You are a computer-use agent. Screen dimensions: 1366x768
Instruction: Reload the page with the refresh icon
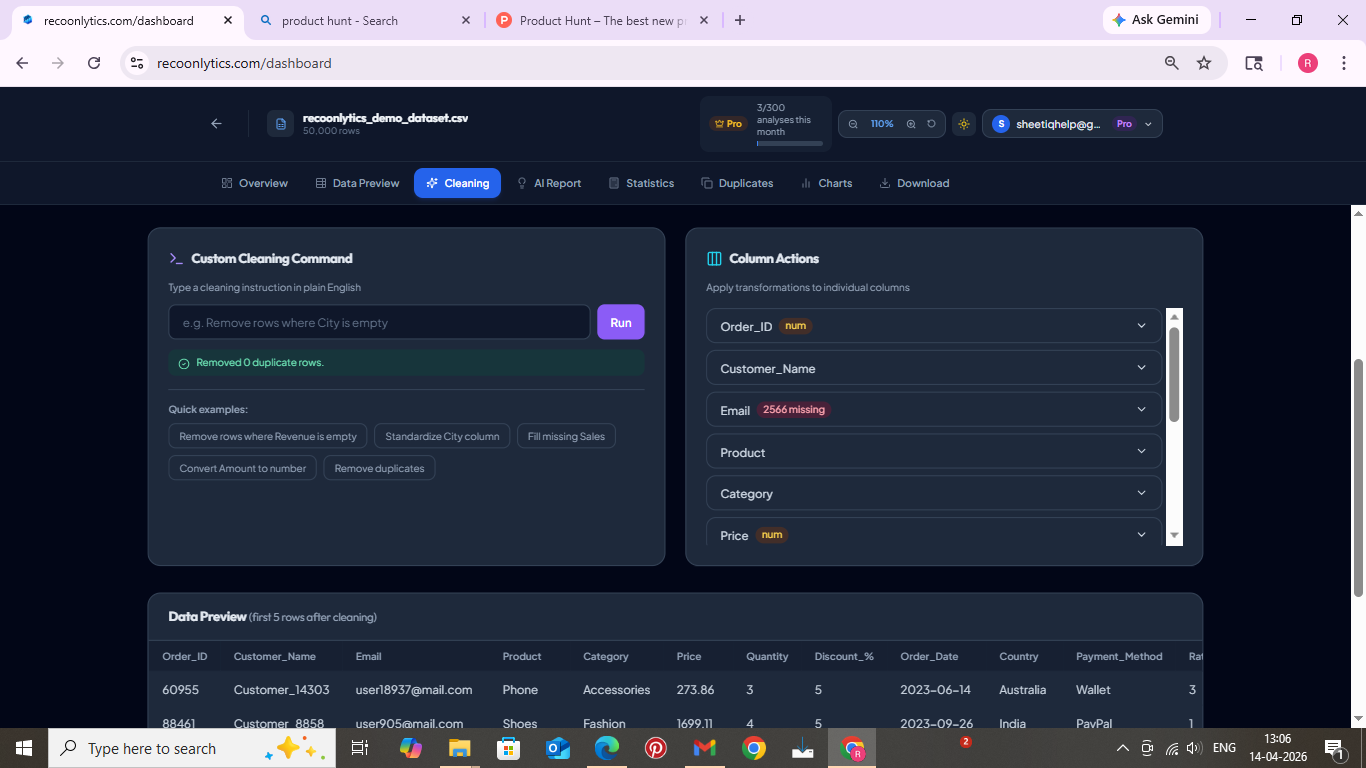(x=94, y=63)
